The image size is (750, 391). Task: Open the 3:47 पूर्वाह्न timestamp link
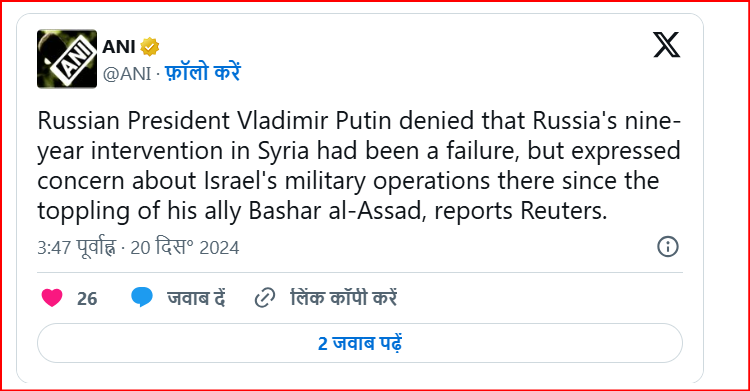(x=77, y=247)
